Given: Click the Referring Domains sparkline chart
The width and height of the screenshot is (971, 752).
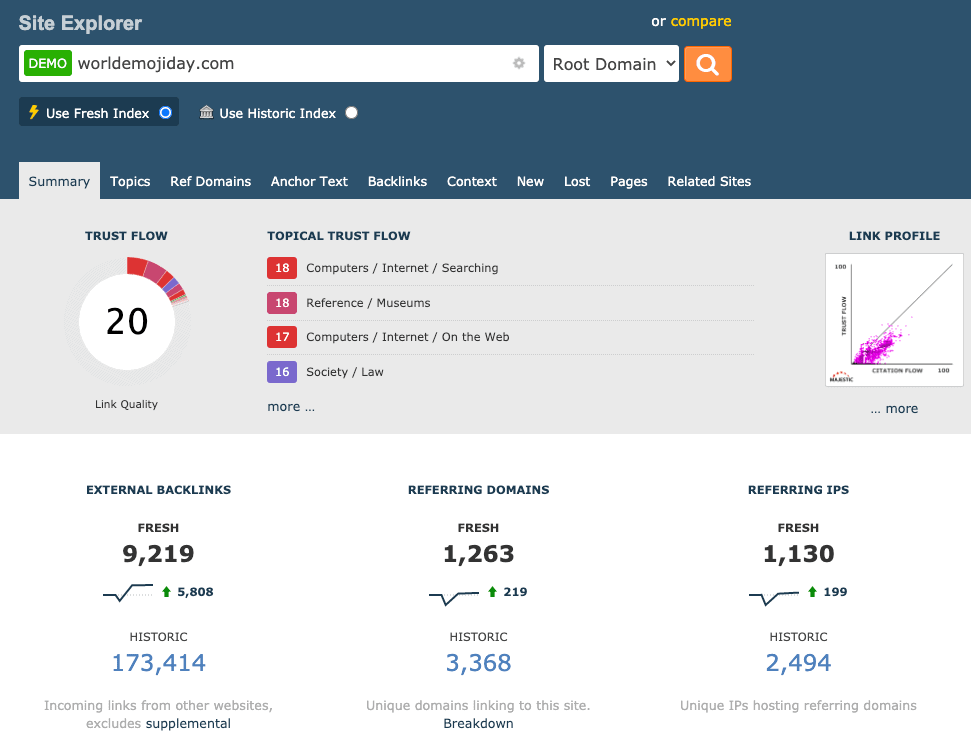Looking at the screenshot, I should (x=454, y=597).
